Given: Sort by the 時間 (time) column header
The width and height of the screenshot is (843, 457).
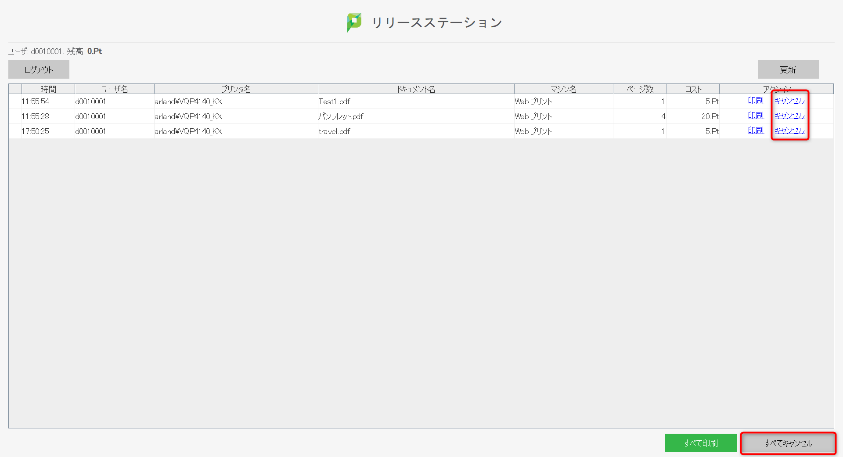Looking at the screenshot, I should point(48,89).
